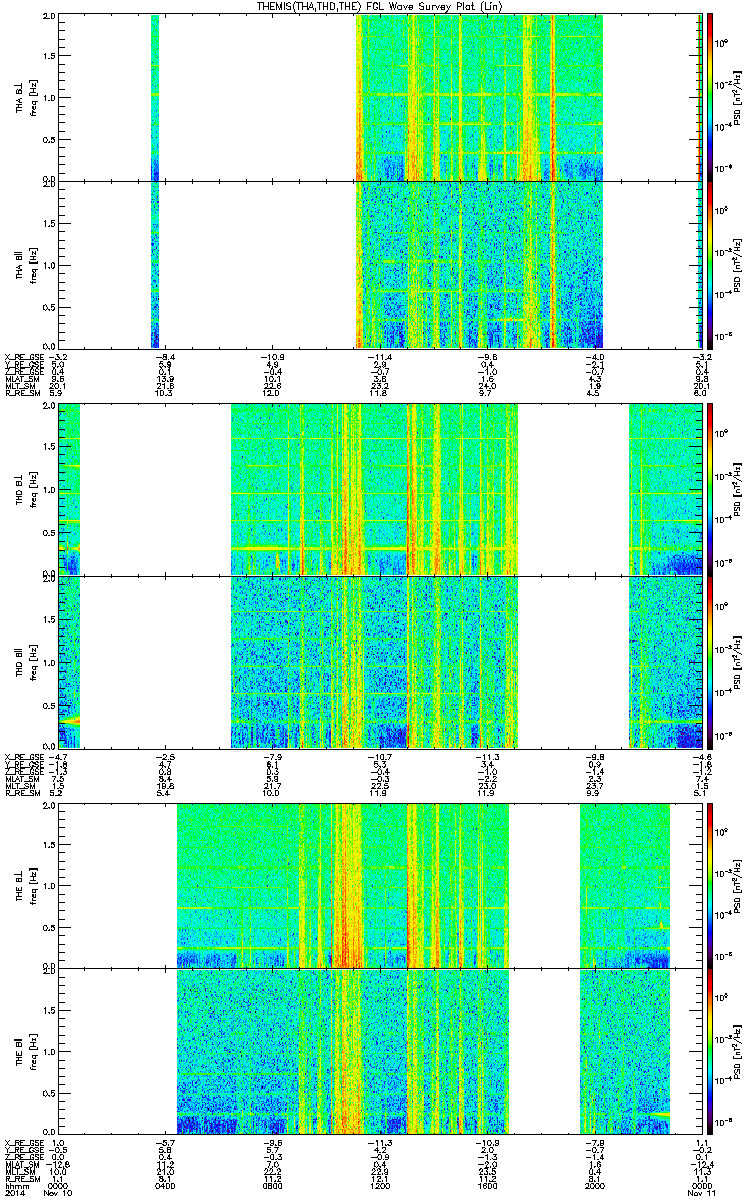The height and width of the screenshot is (1200, 750).
Task: Click the 'THD B∥ freq [Hz]' axis label
Action: click(x=26, y=661)
